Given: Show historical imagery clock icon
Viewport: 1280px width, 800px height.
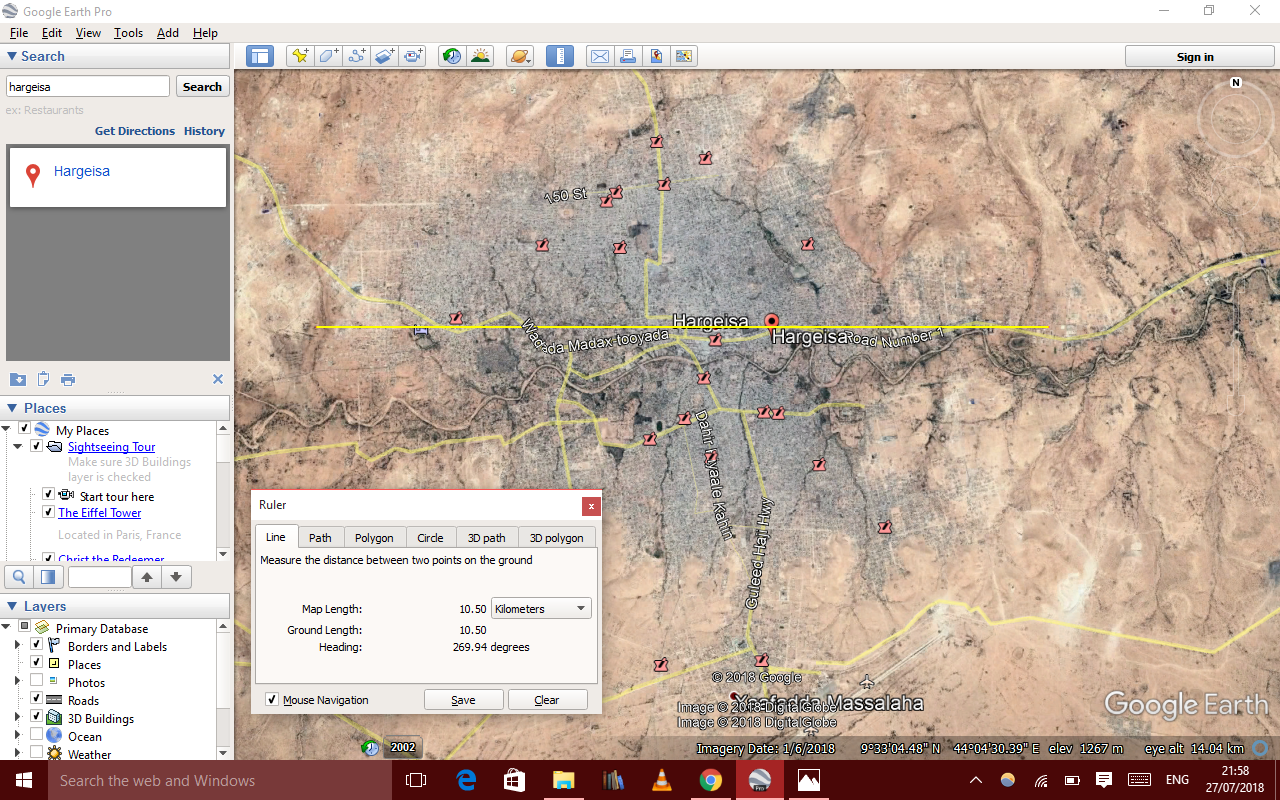Looking at the screenshot, I should (x=452, y=57).
